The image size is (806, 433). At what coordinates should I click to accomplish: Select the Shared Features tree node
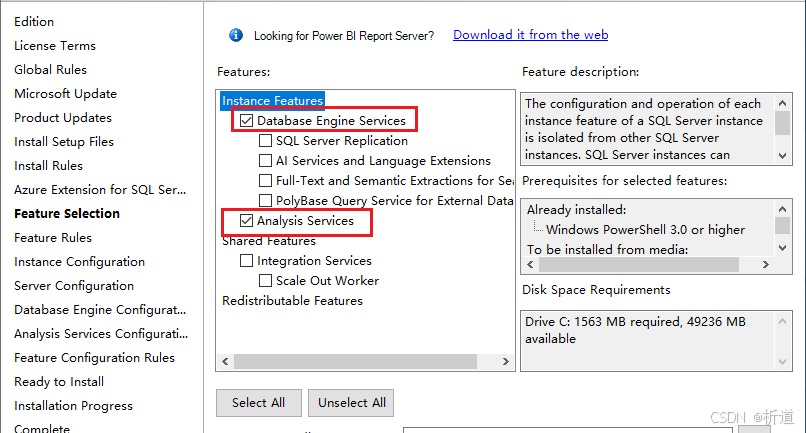pos(269,241)
